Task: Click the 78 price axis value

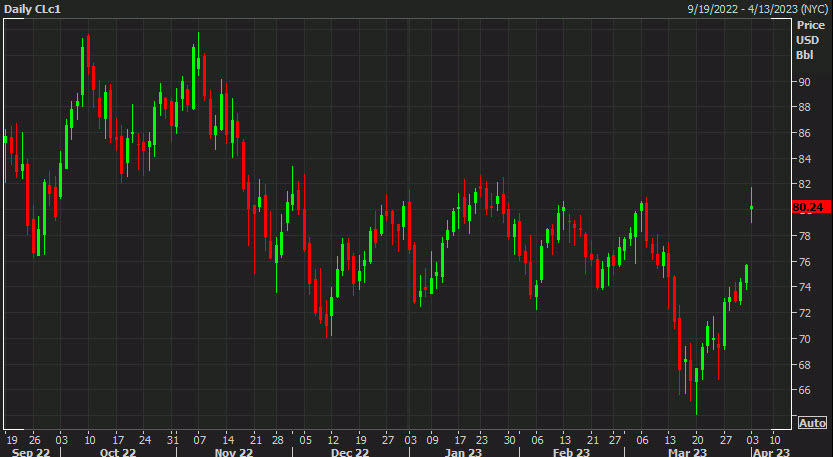Action: pos(804,236)
